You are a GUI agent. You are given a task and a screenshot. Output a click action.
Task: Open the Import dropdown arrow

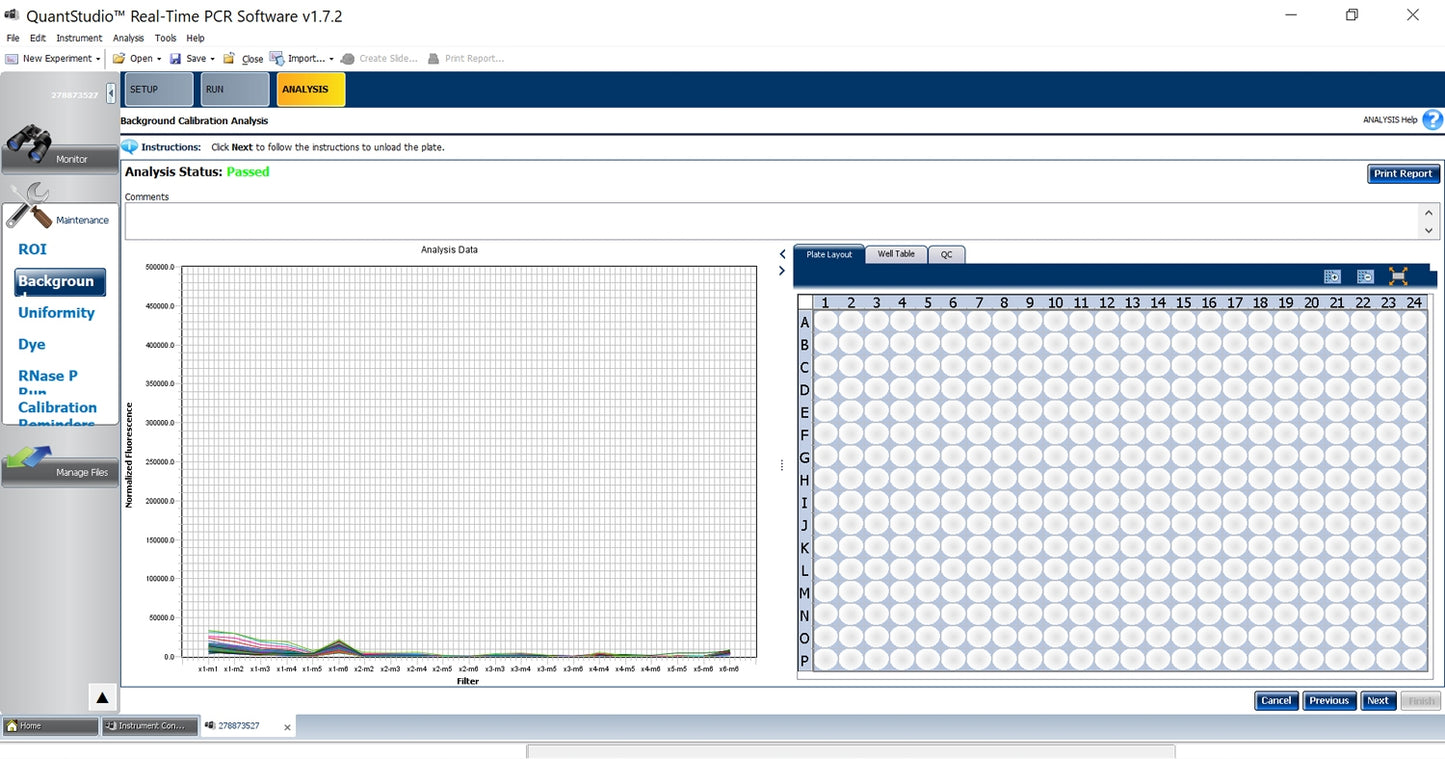(331, 59)
